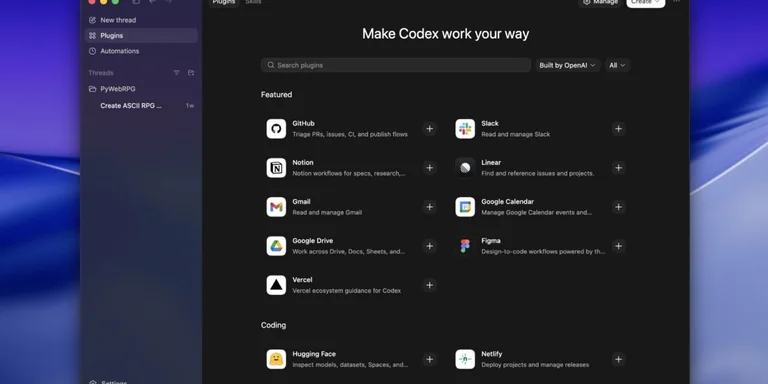Click the Gmail plugin logo icon
The height and width of the screenshot is (384, 768).
click(276, 207)
